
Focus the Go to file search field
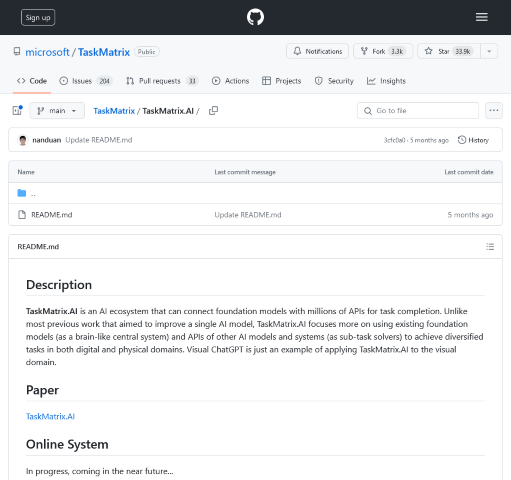pyautogui.click(x=418, y=111)
